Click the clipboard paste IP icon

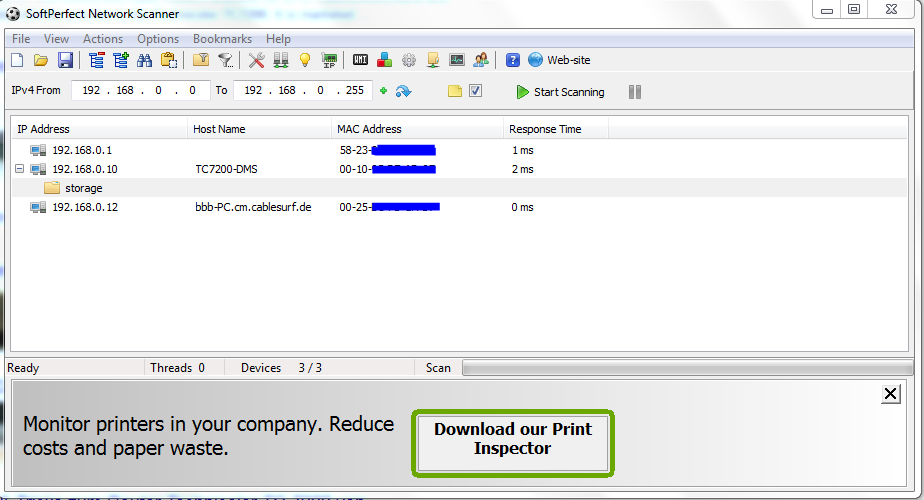coord(169,60)
